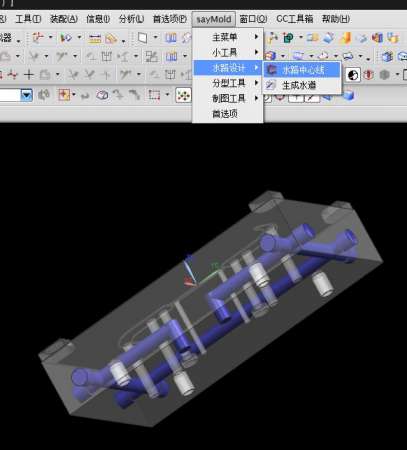This screenshot has width=407, height=450.
Task: Select 水路中心线 submenu entry
Action: pyautogui.click(x=302, y=70)
